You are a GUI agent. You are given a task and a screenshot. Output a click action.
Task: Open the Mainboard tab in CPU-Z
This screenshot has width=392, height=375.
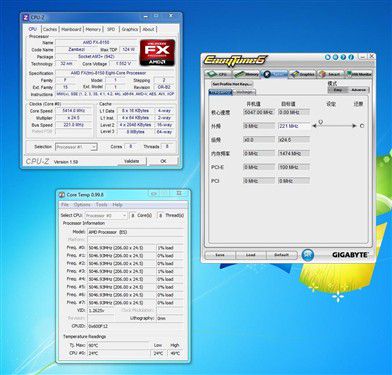point(71,29)
